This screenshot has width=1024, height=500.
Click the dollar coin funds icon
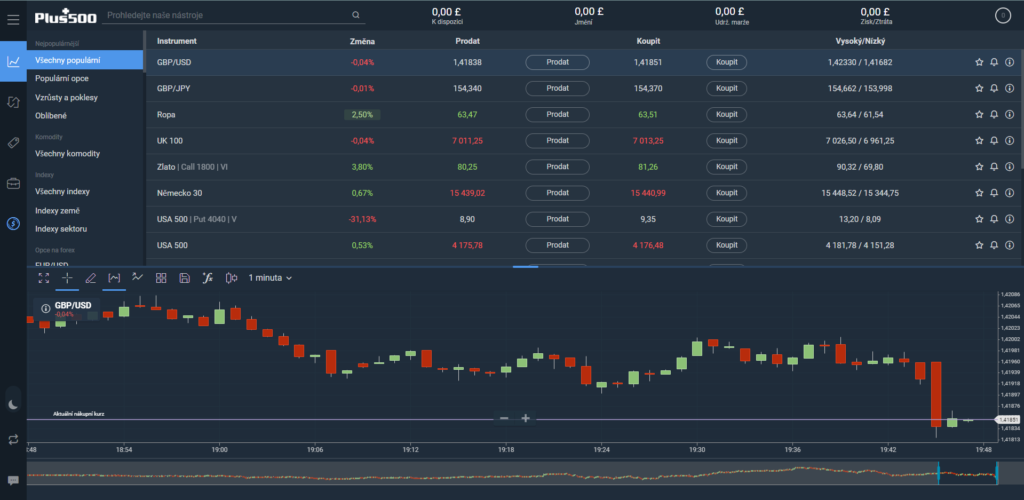pos(13,224)
